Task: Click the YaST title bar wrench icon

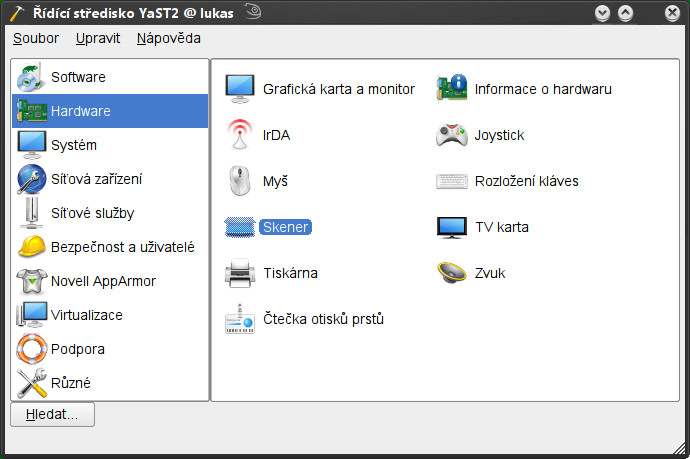Action: (x=16, y=13)
